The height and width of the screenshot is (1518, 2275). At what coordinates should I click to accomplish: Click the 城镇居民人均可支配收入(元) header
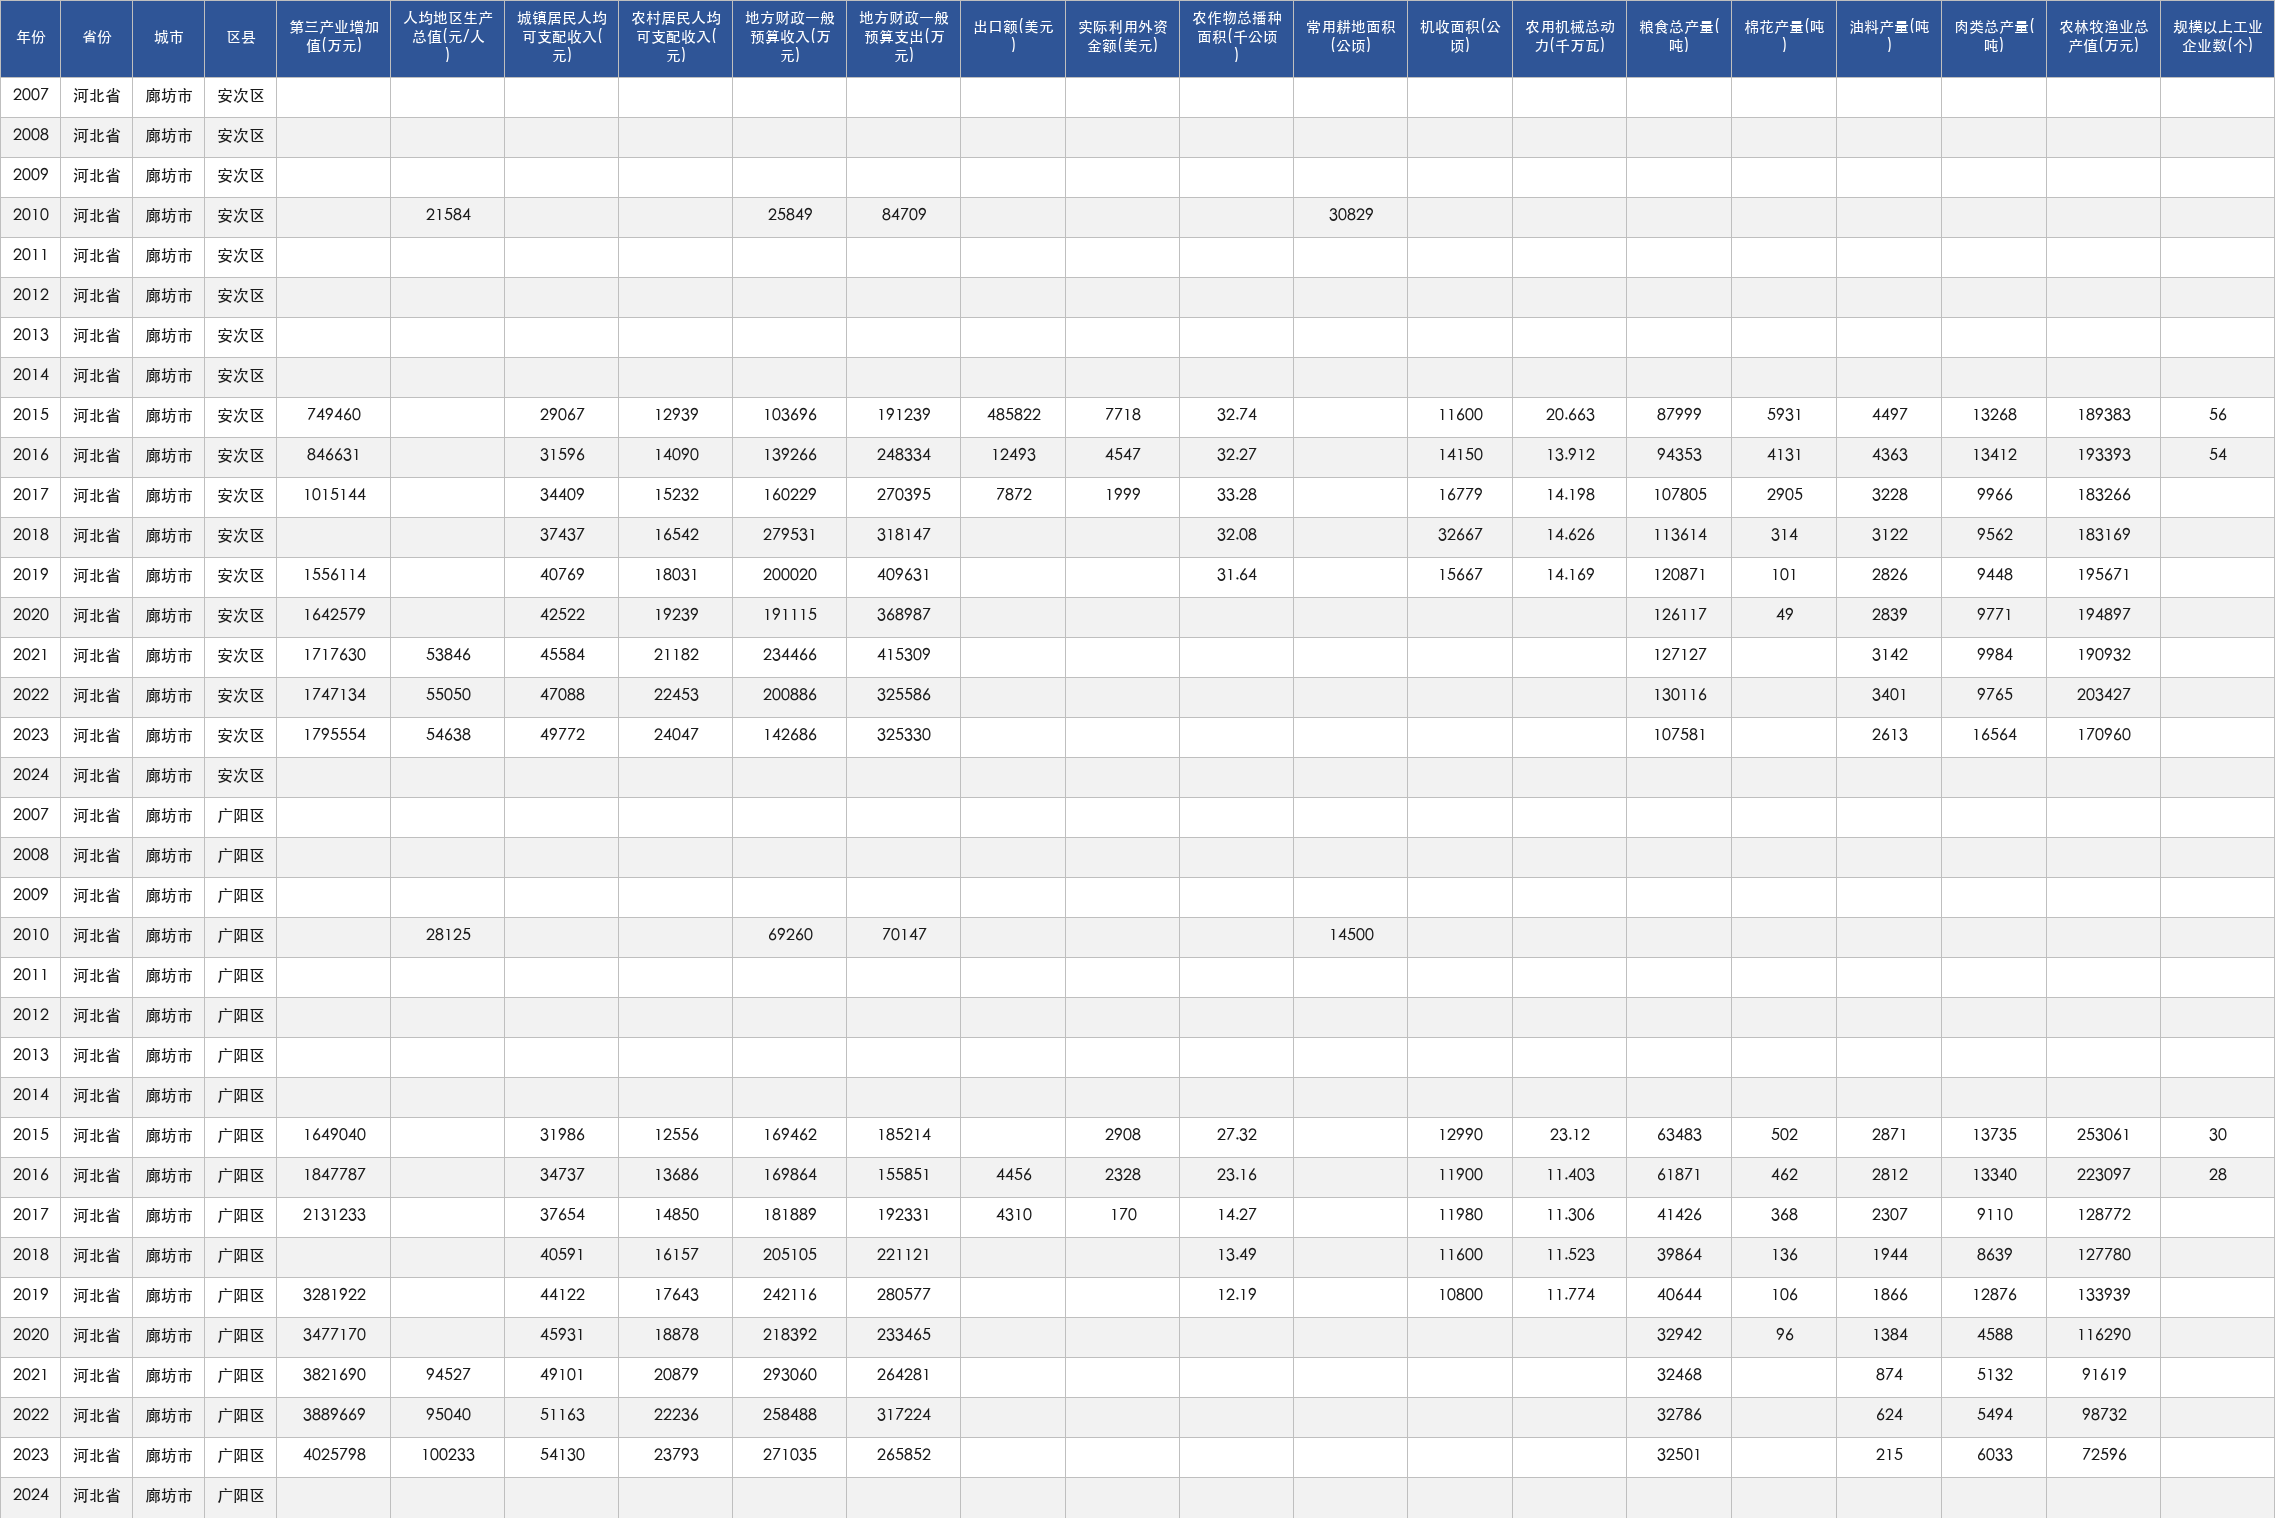coord(562,38)
